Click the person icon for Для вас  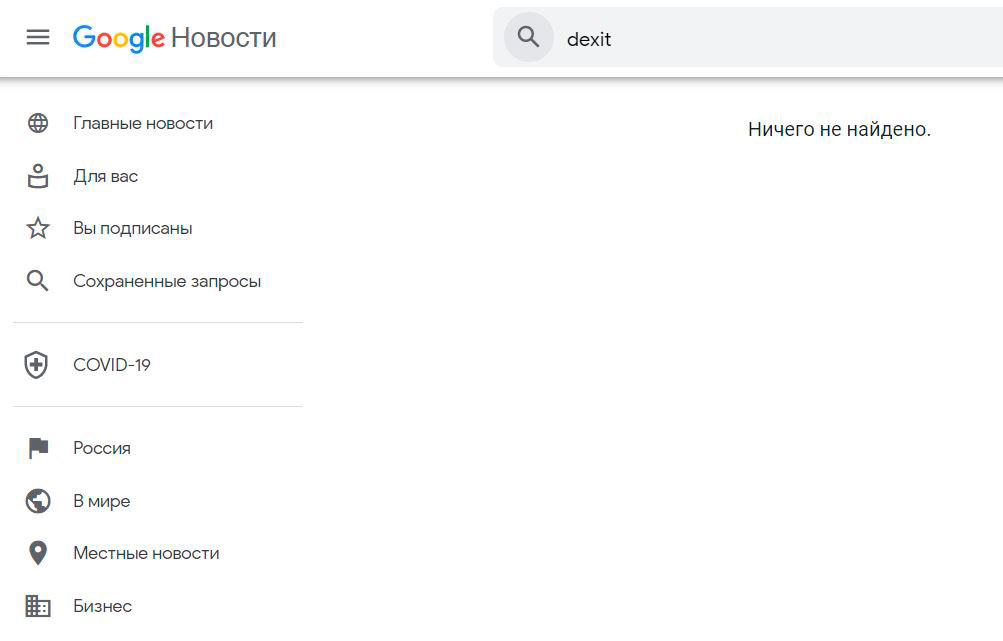tap(38, 176)
